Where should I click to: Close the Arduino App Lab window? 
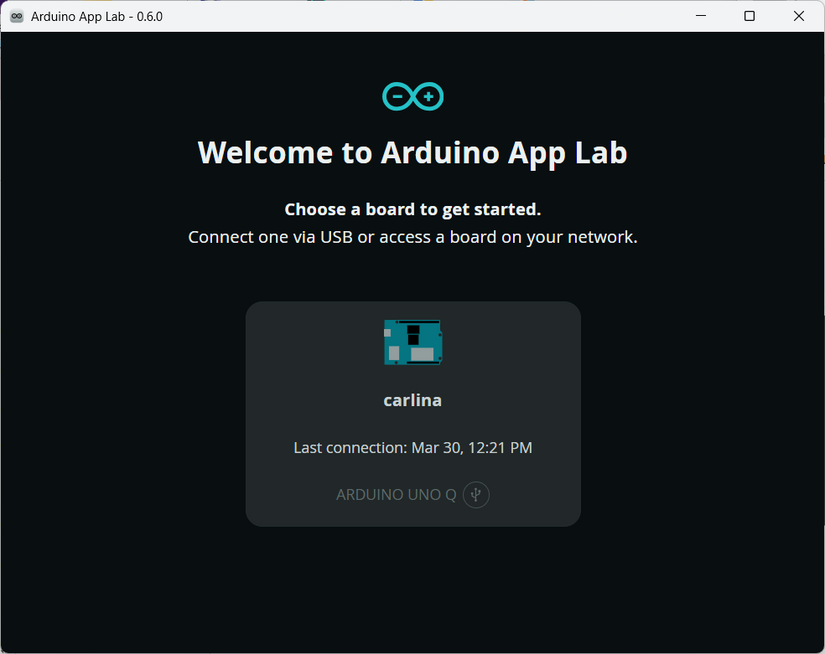799,16
